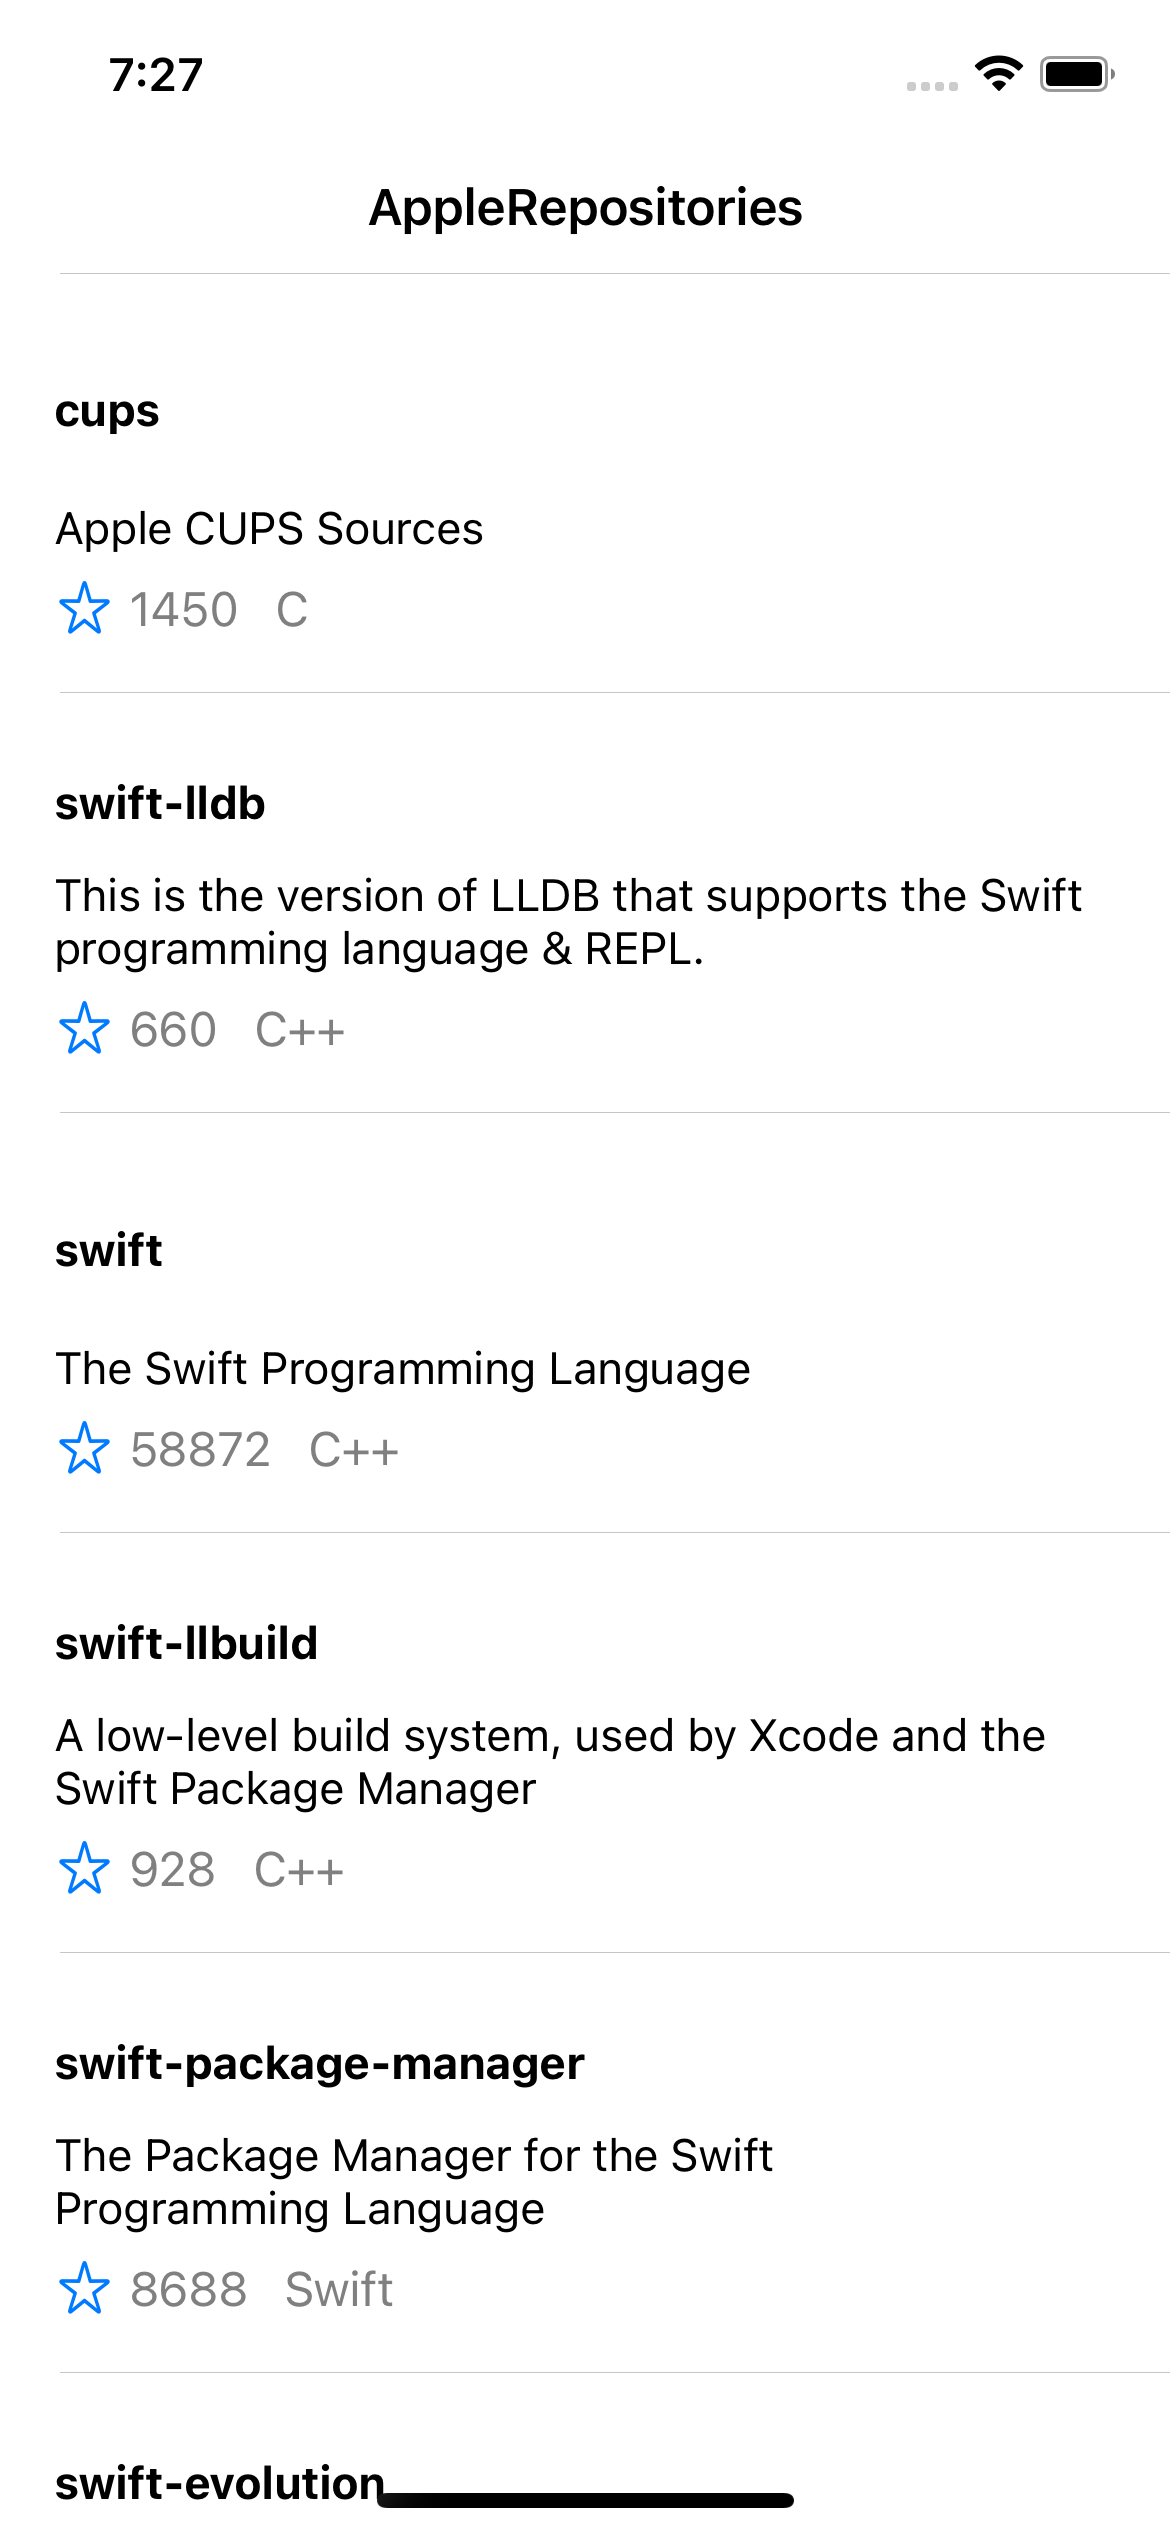Tap the Swift language label under swift-package-manager
The image size is (1170, 2532).
[338, 2290]
